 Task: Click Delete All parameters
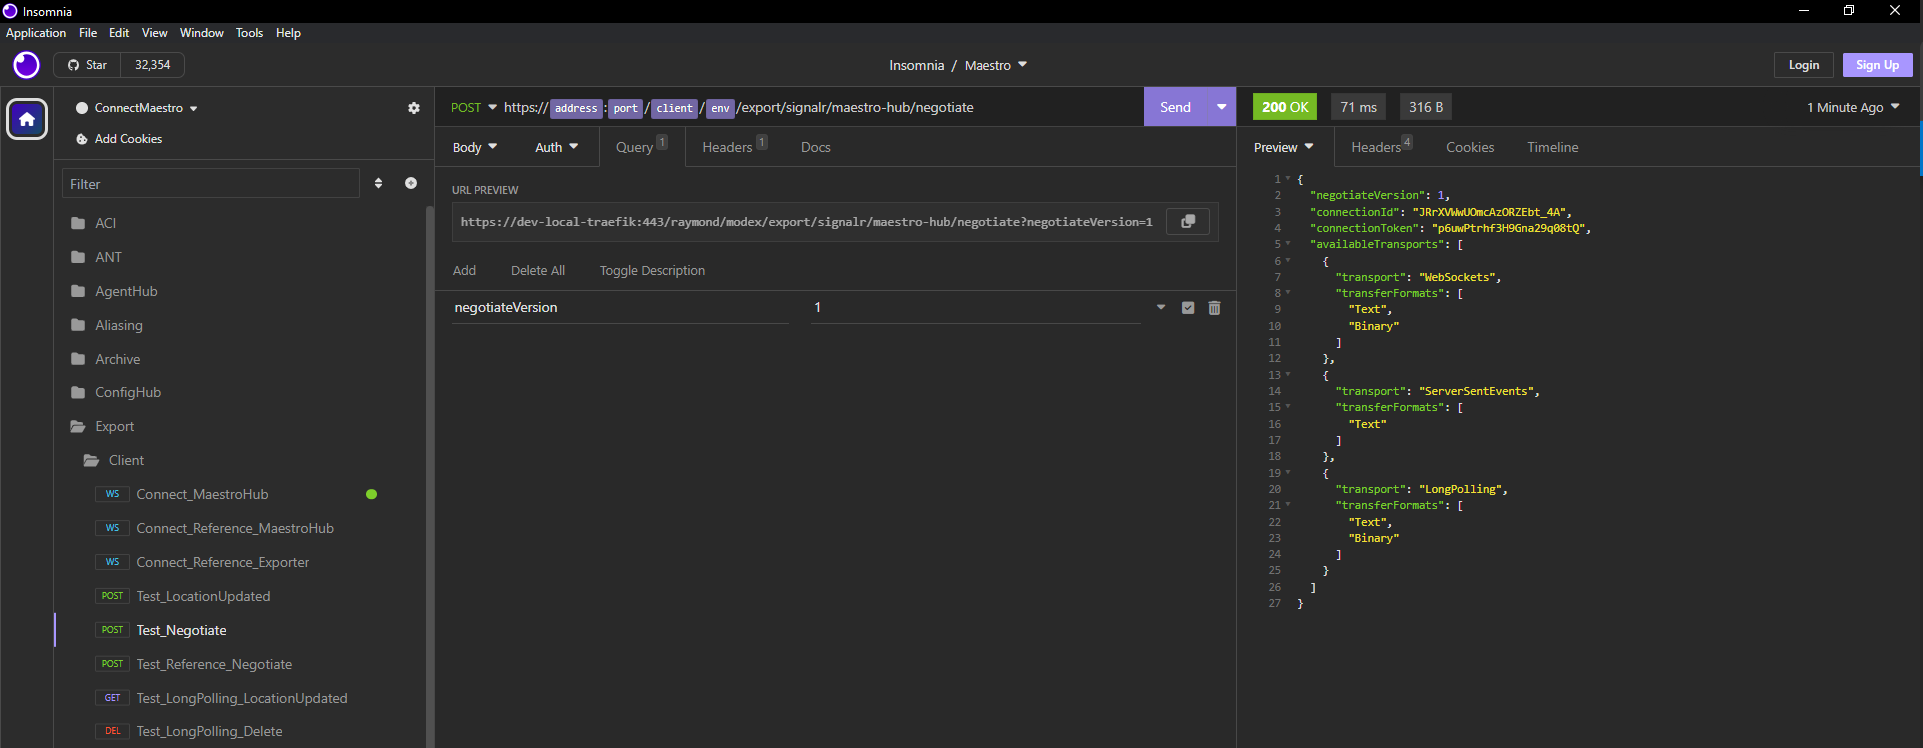[x=538, y=271]
